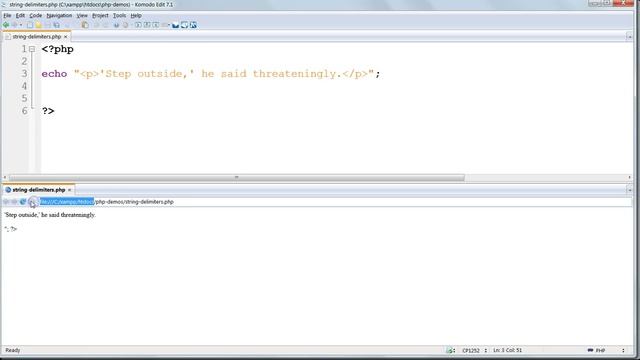Click the Paste clipboard toolbar icon
This screenshot has width=640, height=360.
coord(85,25)
